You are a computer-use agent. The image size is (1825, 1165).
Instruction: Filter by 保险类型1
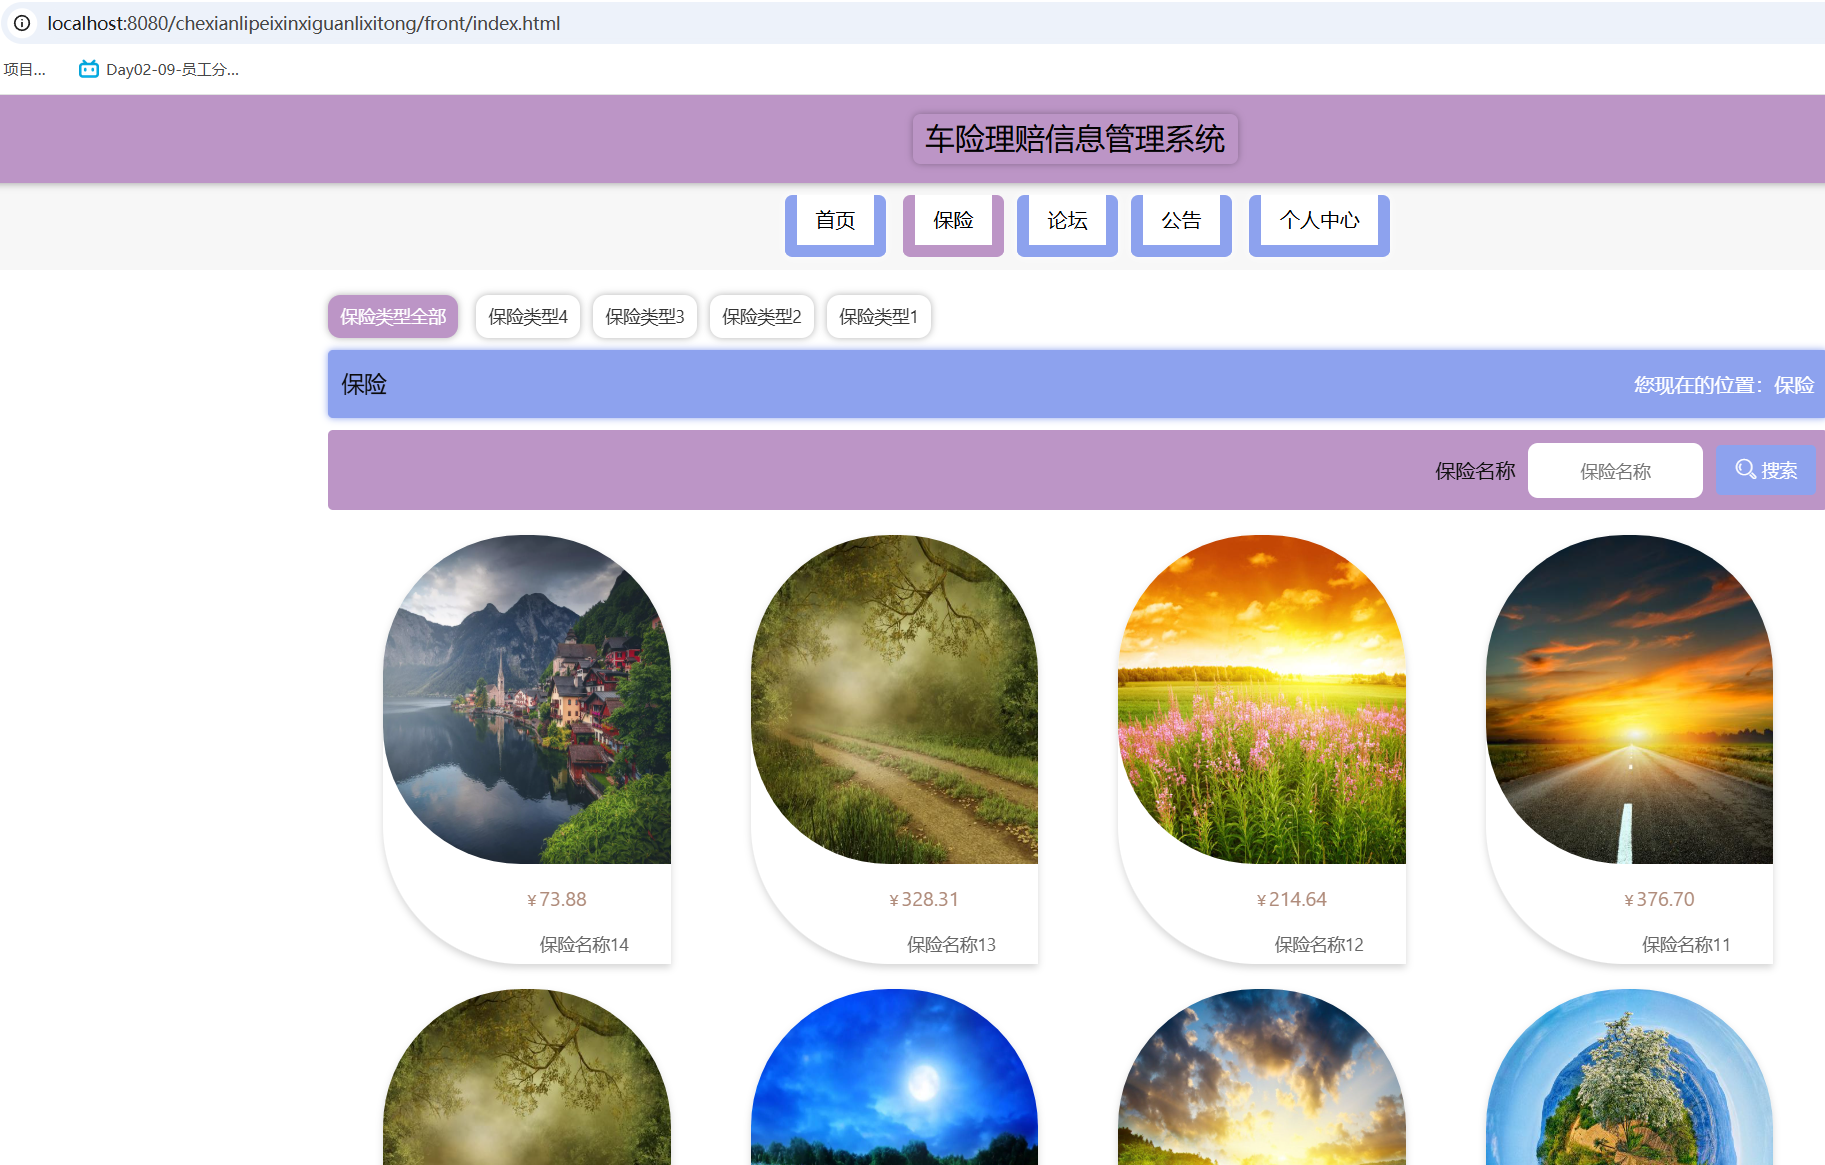coord(879,316)
